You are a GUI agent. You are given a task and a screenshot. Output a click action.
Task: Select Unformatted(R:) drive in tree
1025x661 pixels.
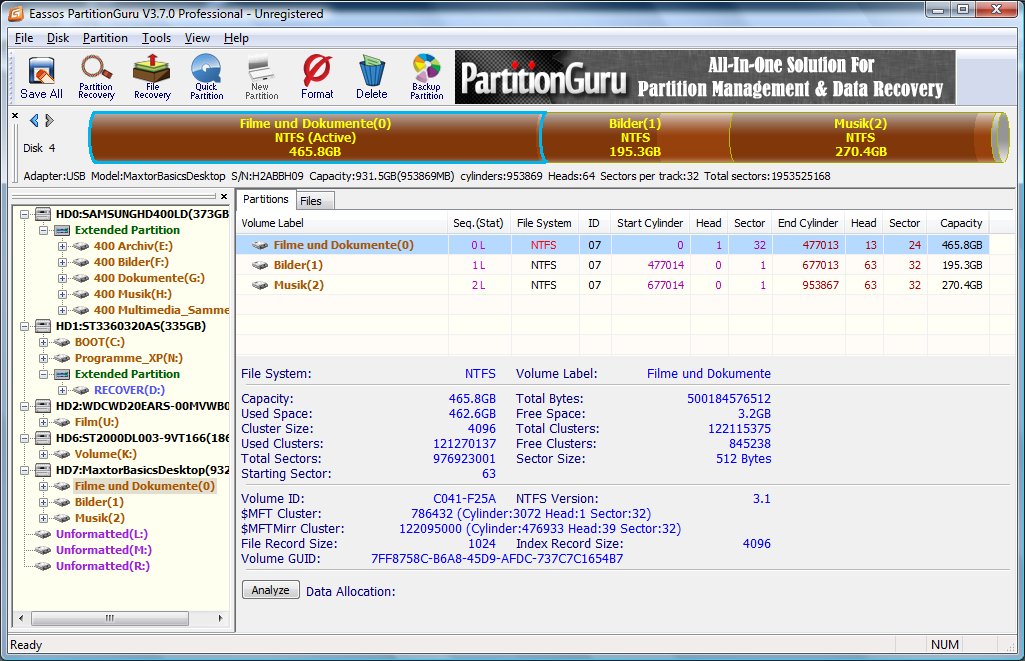point(103,566)
